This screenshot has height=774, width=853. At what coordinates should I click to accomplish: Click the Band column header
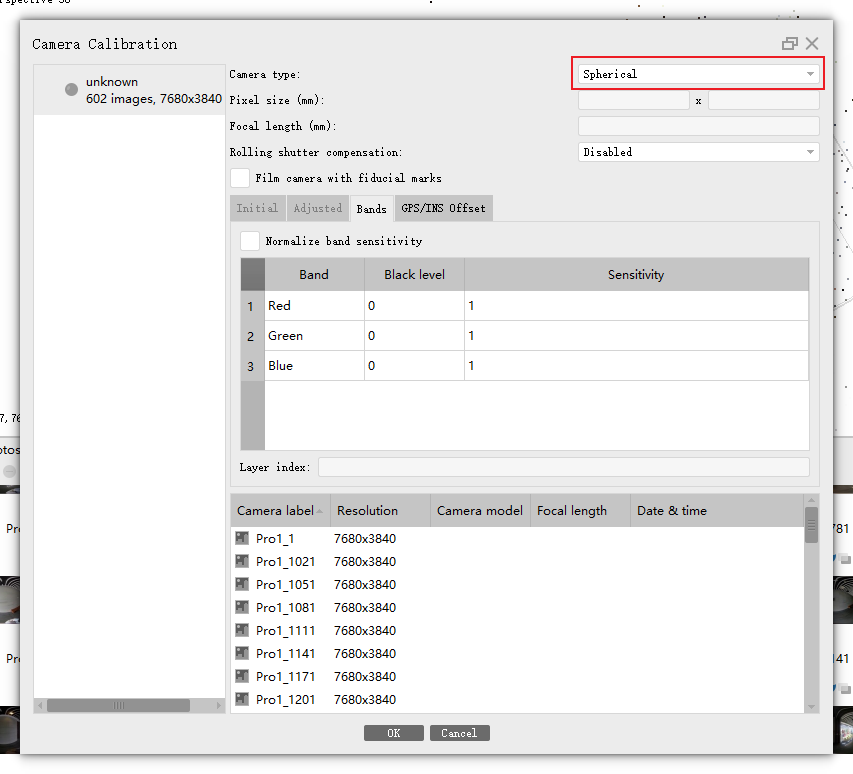[314, 275]
